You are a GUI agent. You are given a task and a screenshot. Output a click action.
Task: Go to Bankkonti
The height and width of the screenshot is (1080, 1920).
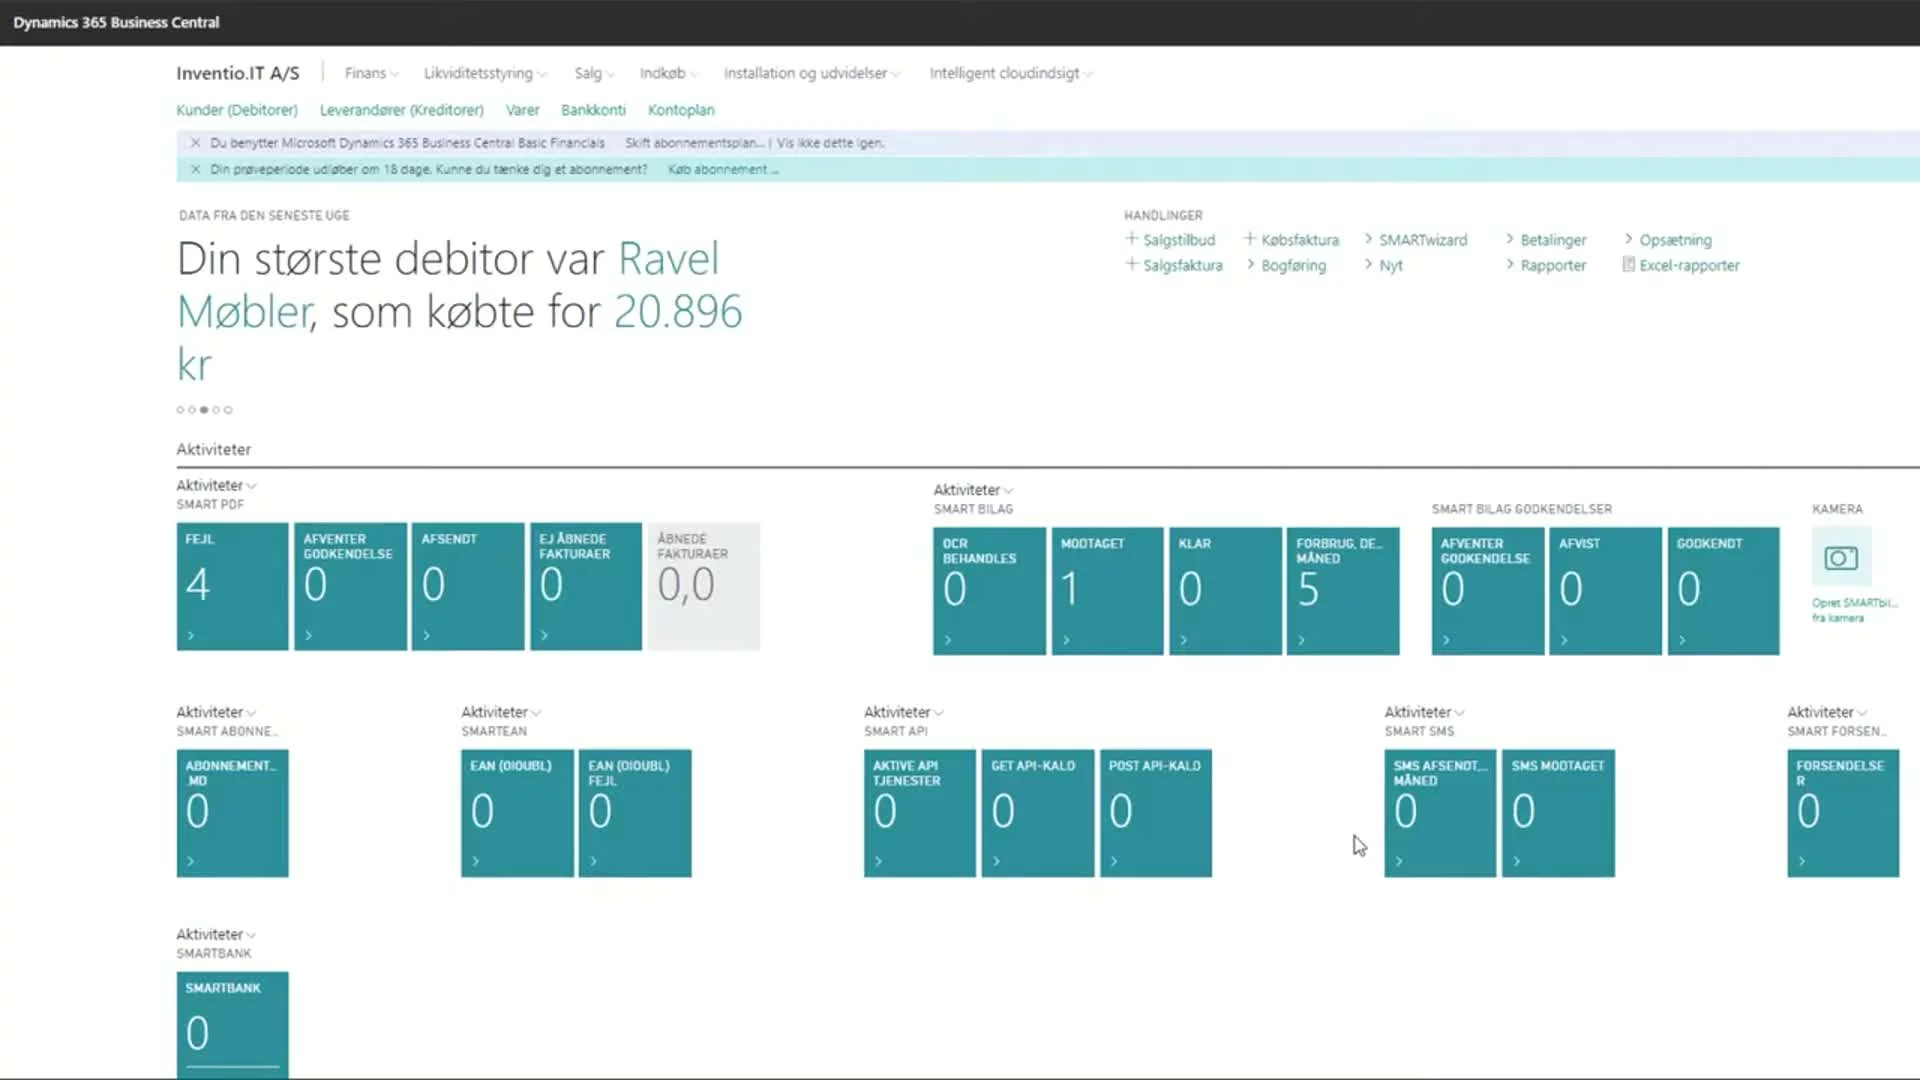coord(593,110)
